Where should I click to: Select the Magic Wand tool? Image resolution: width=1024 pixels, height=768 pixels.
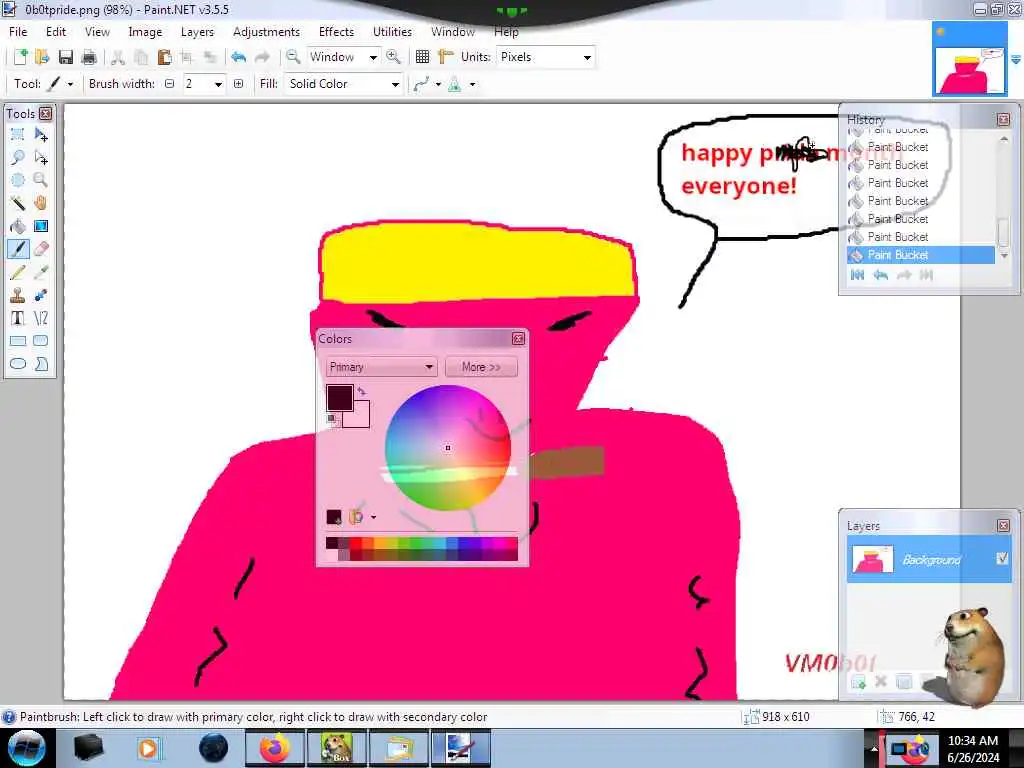[x=18, y=203]
